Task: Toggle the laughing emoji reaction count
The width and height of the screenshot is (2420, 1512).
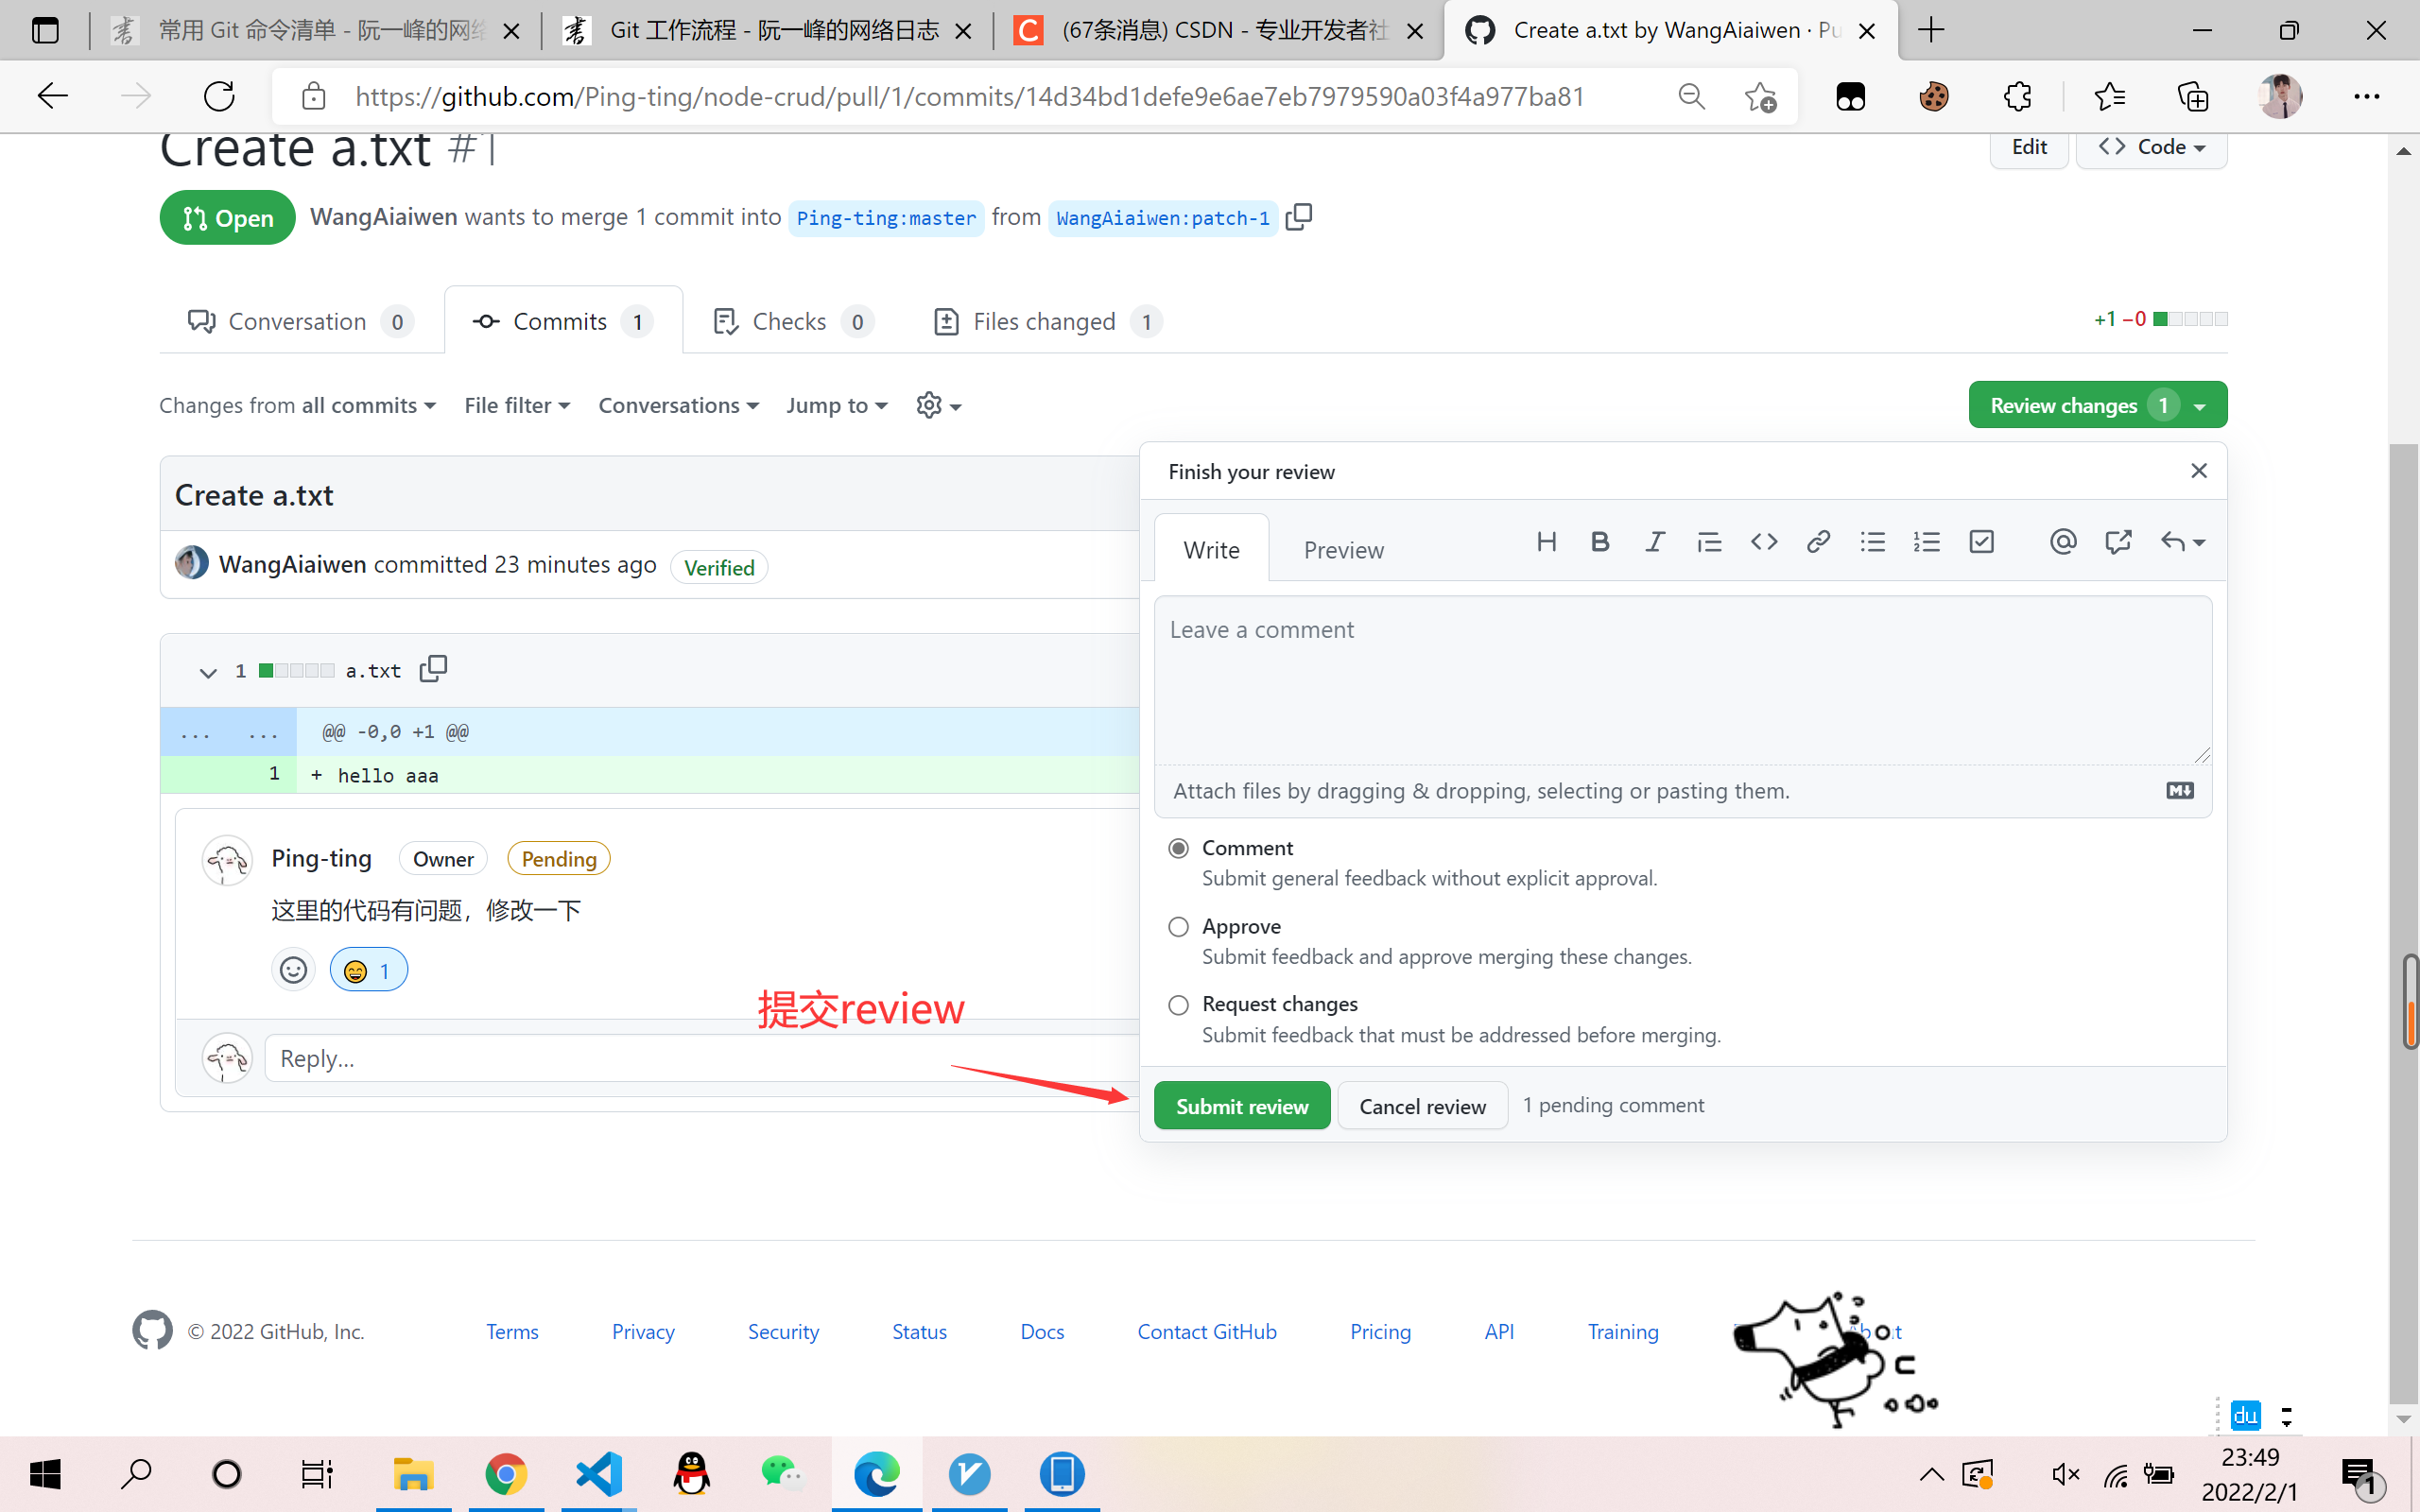Action: 368,970
